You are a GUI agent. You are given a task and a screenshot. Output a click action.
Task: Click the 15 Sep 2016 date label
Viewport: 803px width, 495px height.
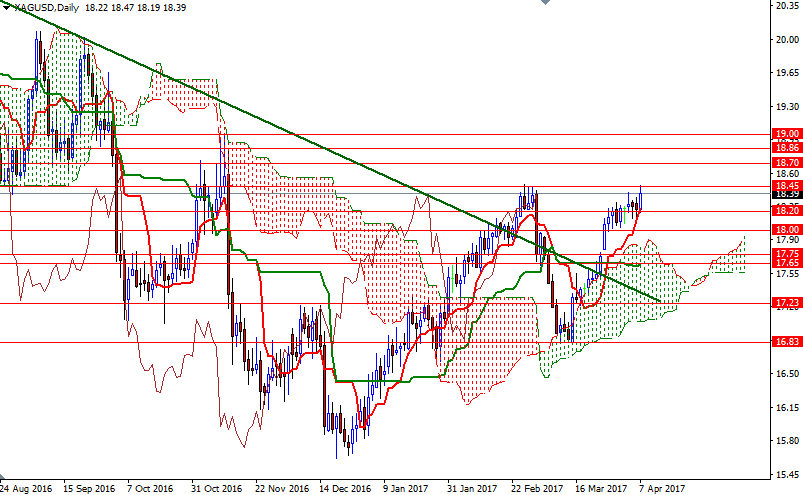pyautogui.click(x=90, y=489)
